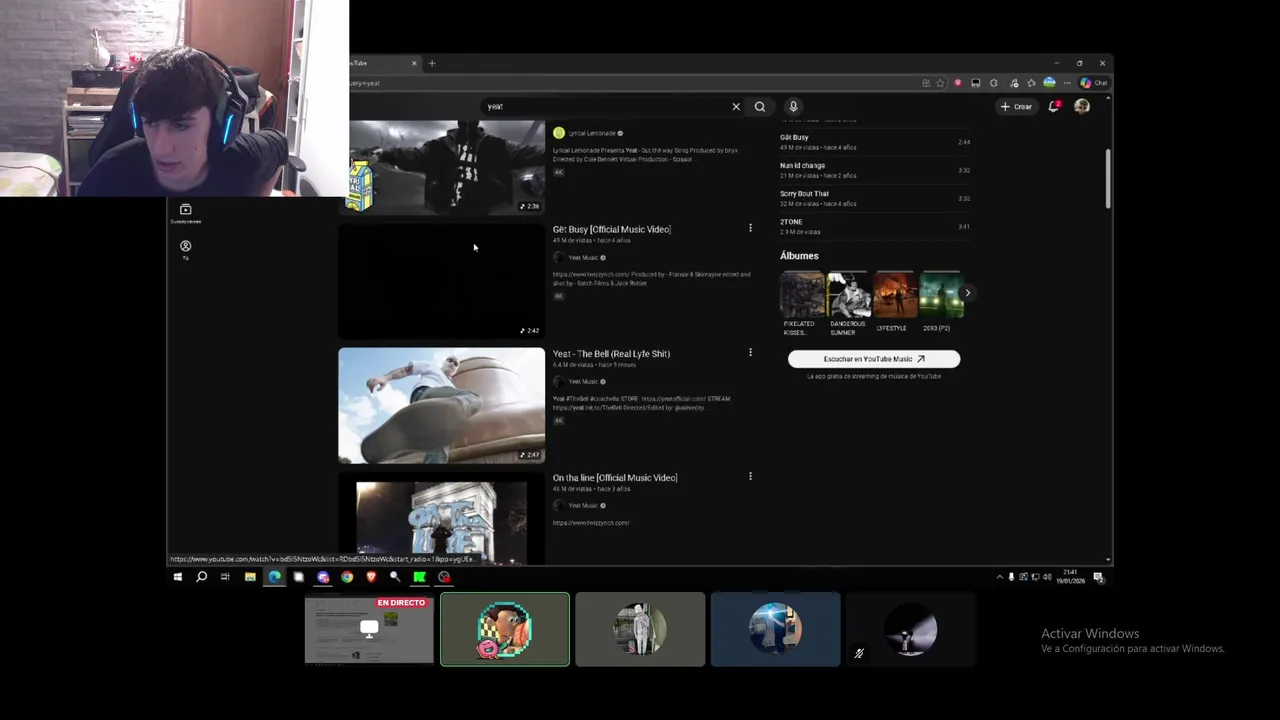This screenshot has height=720, width=1280.
Task: Open Gët Busy [Official Music Video] title
Action: pos(612,229)
